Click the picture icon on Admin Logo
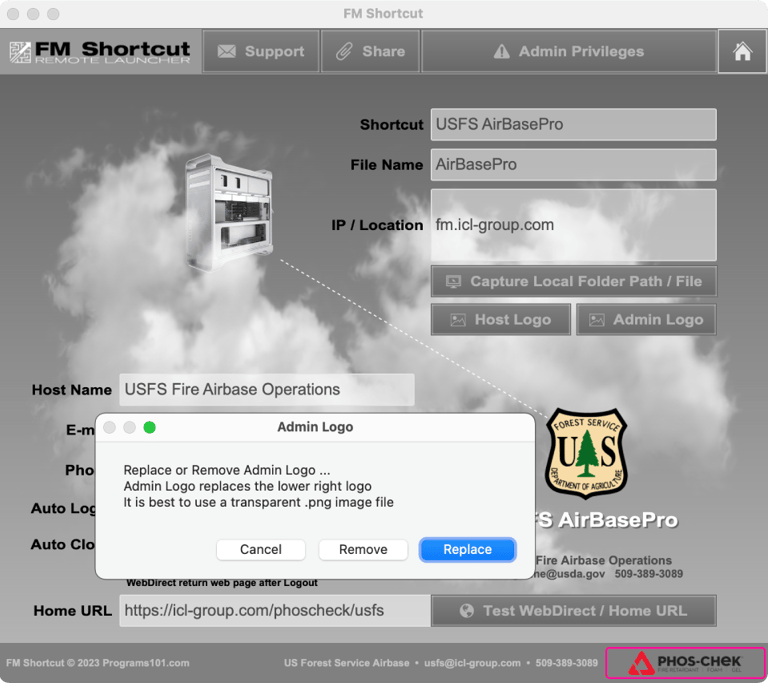The width and height of the screenshot is (768, 683). point(597,320)
